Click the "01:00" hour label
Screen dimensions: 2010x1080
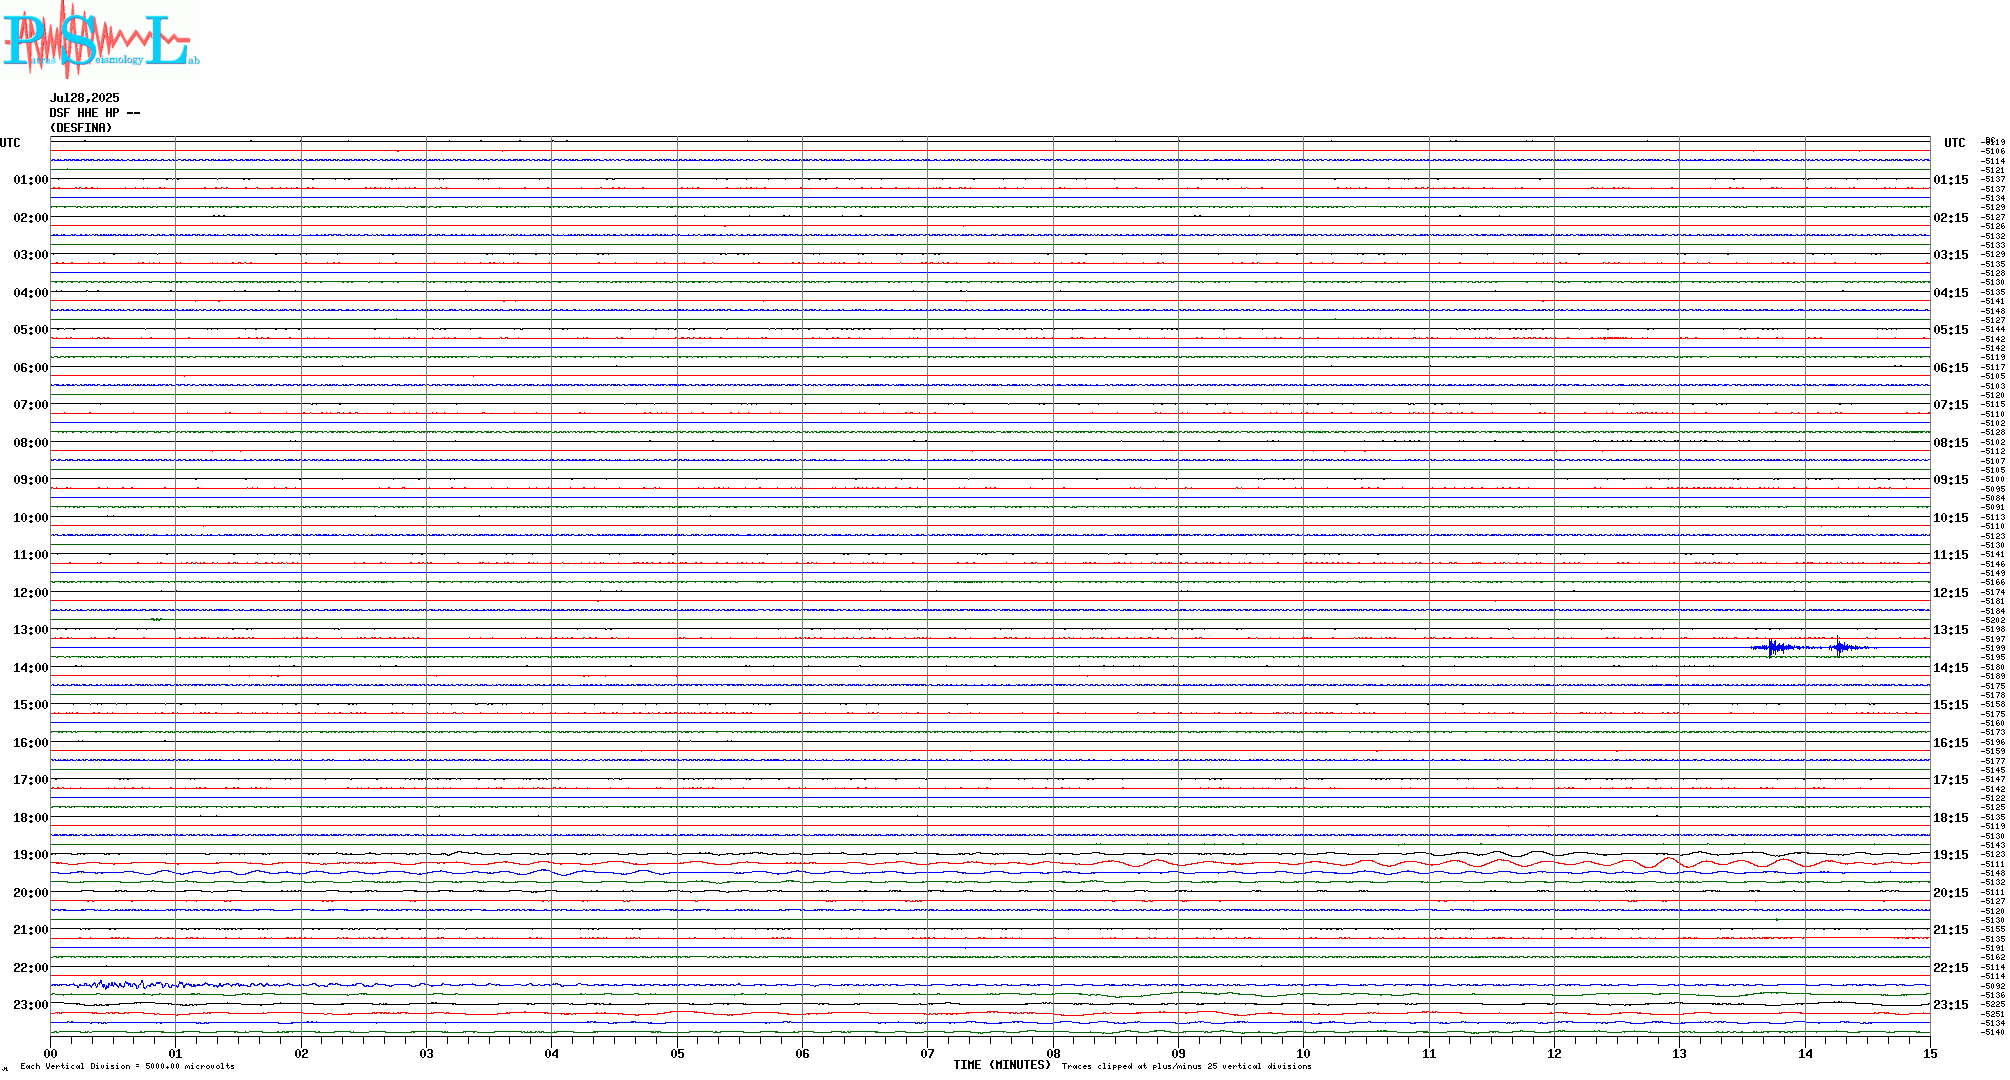point(31,180)
